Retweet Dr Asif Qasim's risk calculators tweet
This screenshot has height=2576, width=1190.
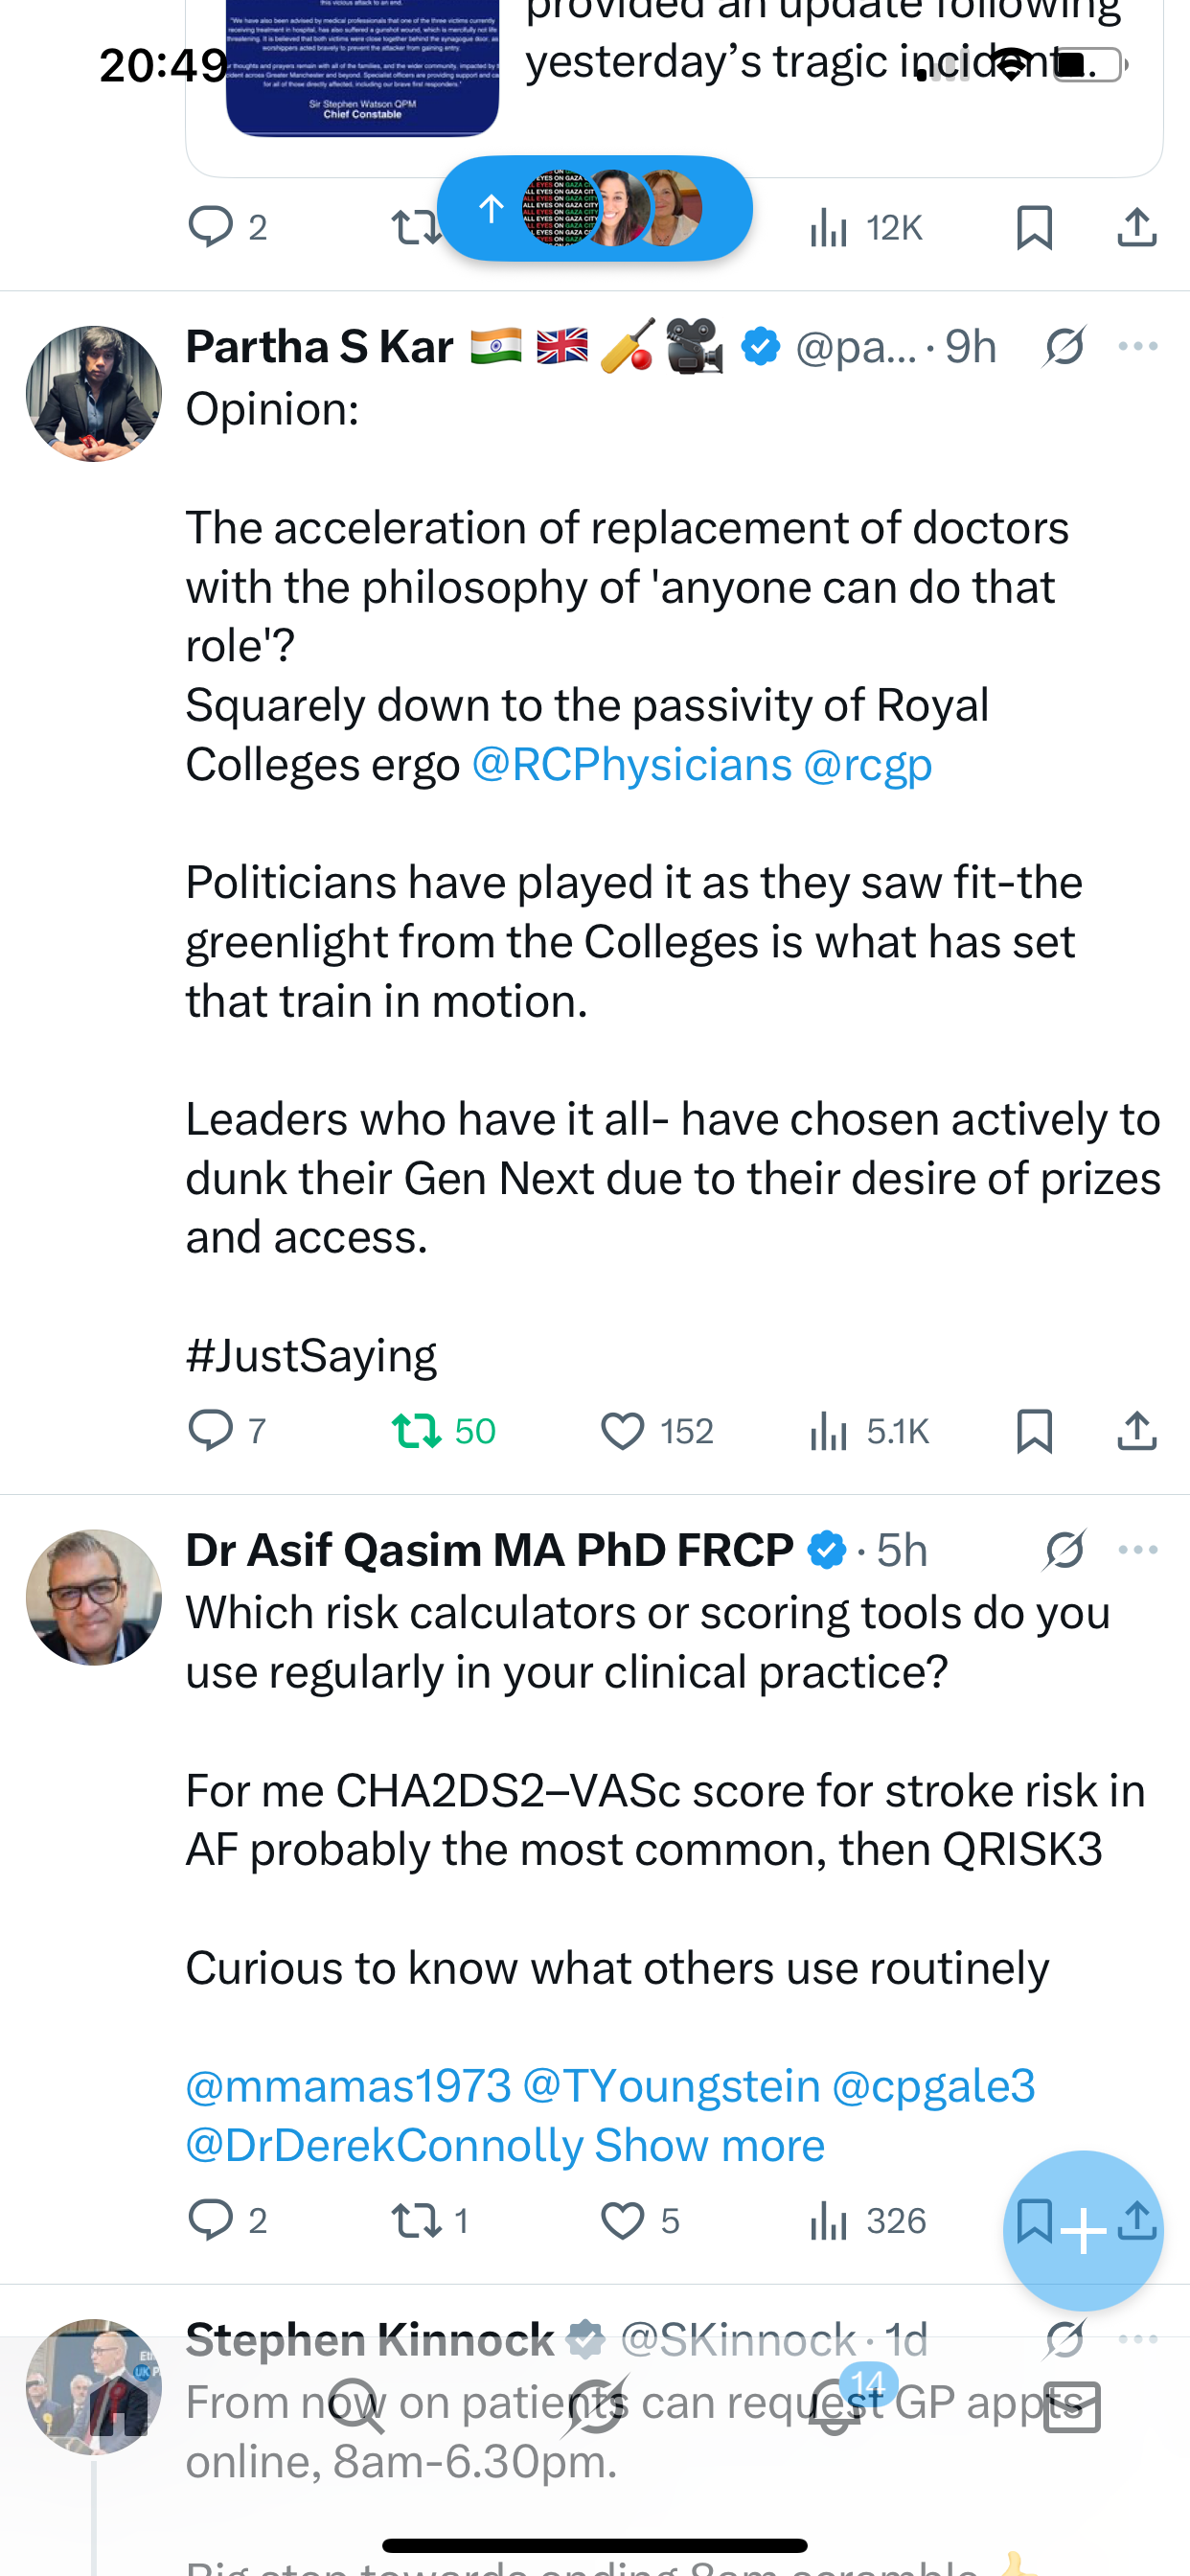click(417, 2221)
